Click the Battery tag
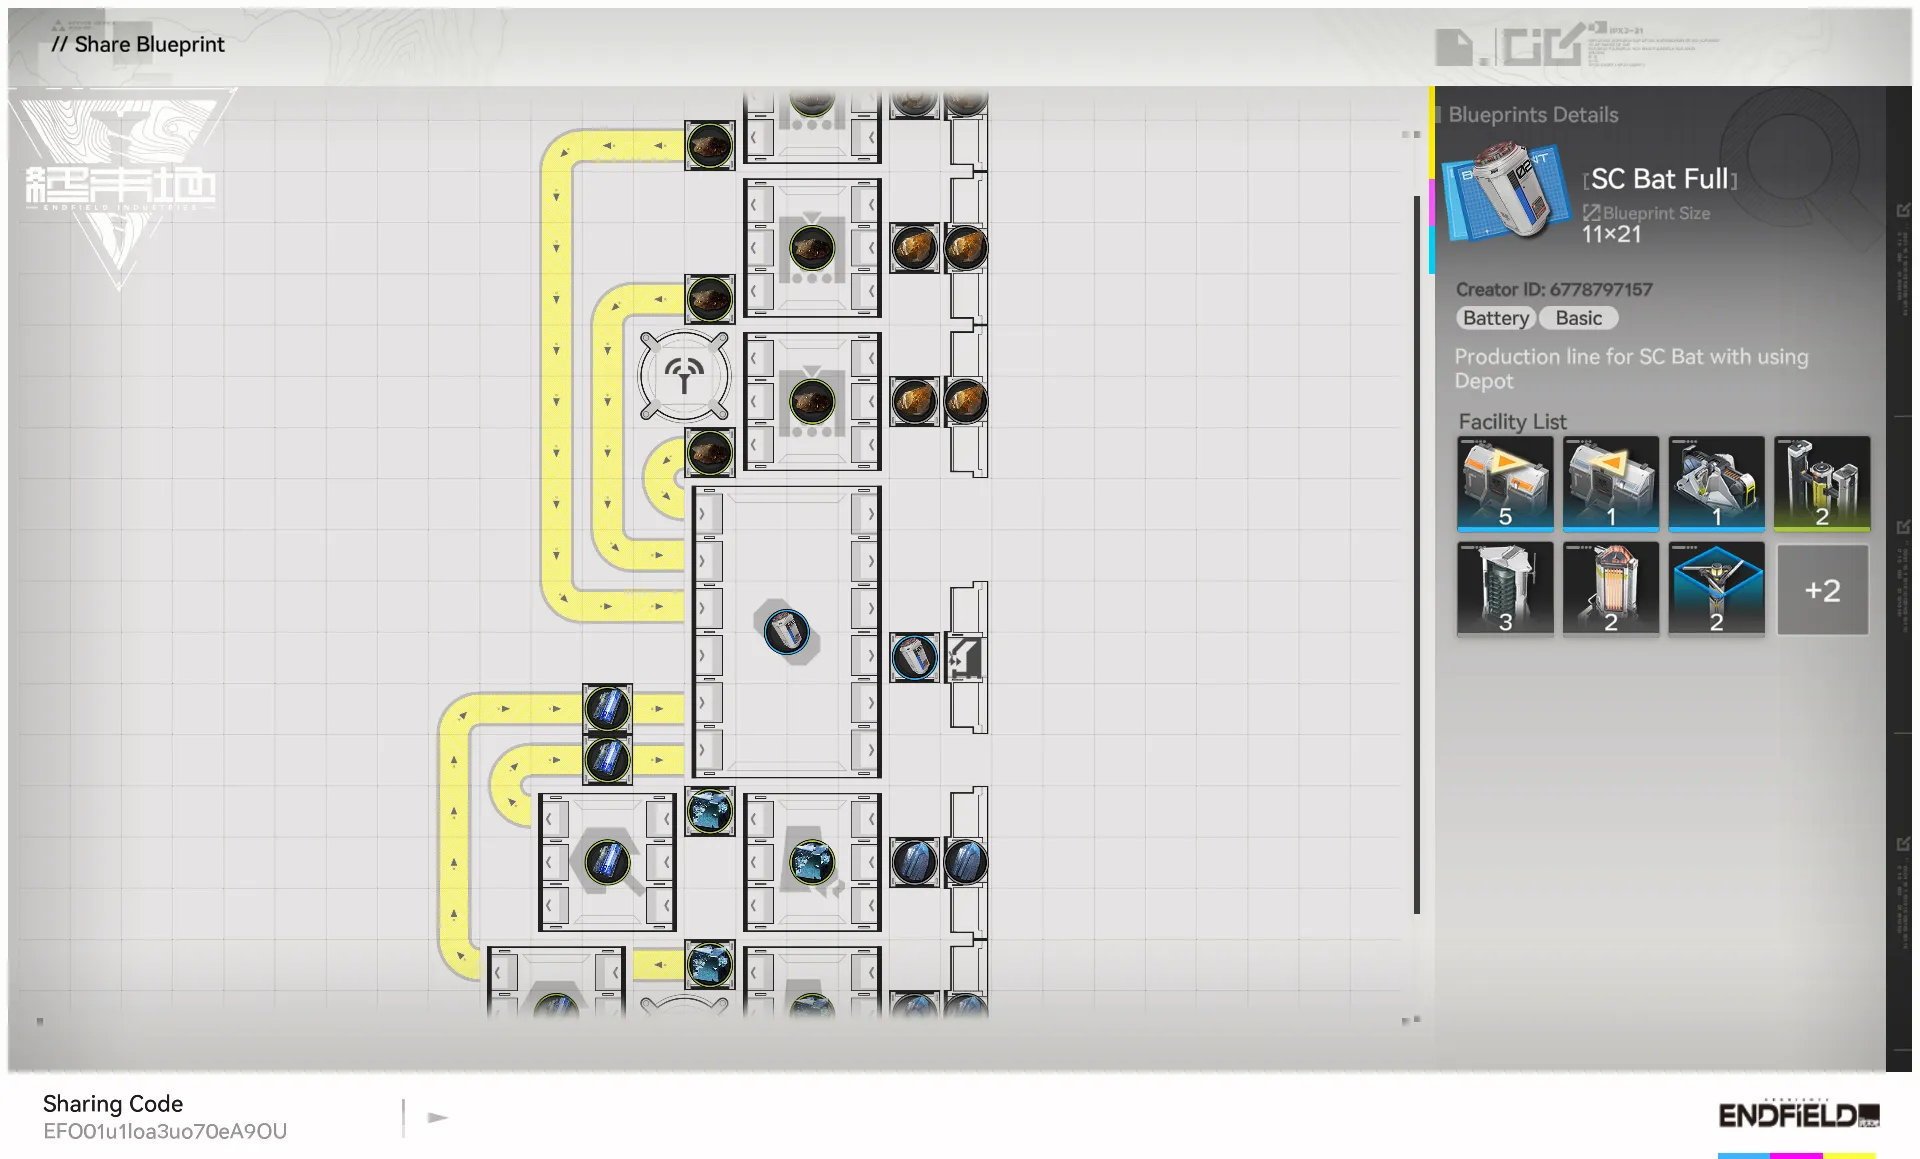Viewport: 1920px width, 1159px height. tap(1495, 318)
